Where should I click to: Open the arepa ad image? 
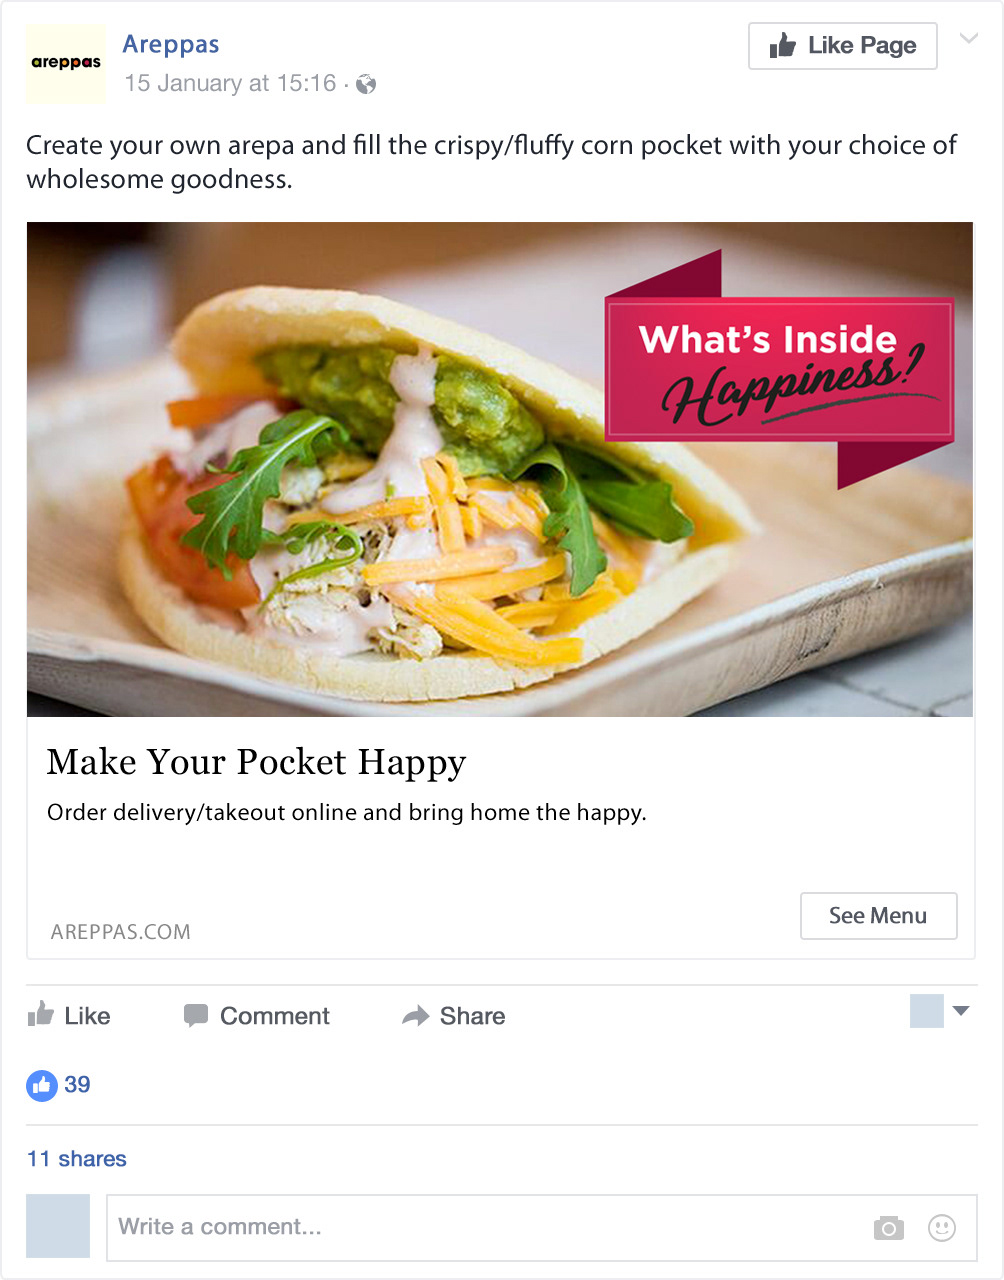500,469
